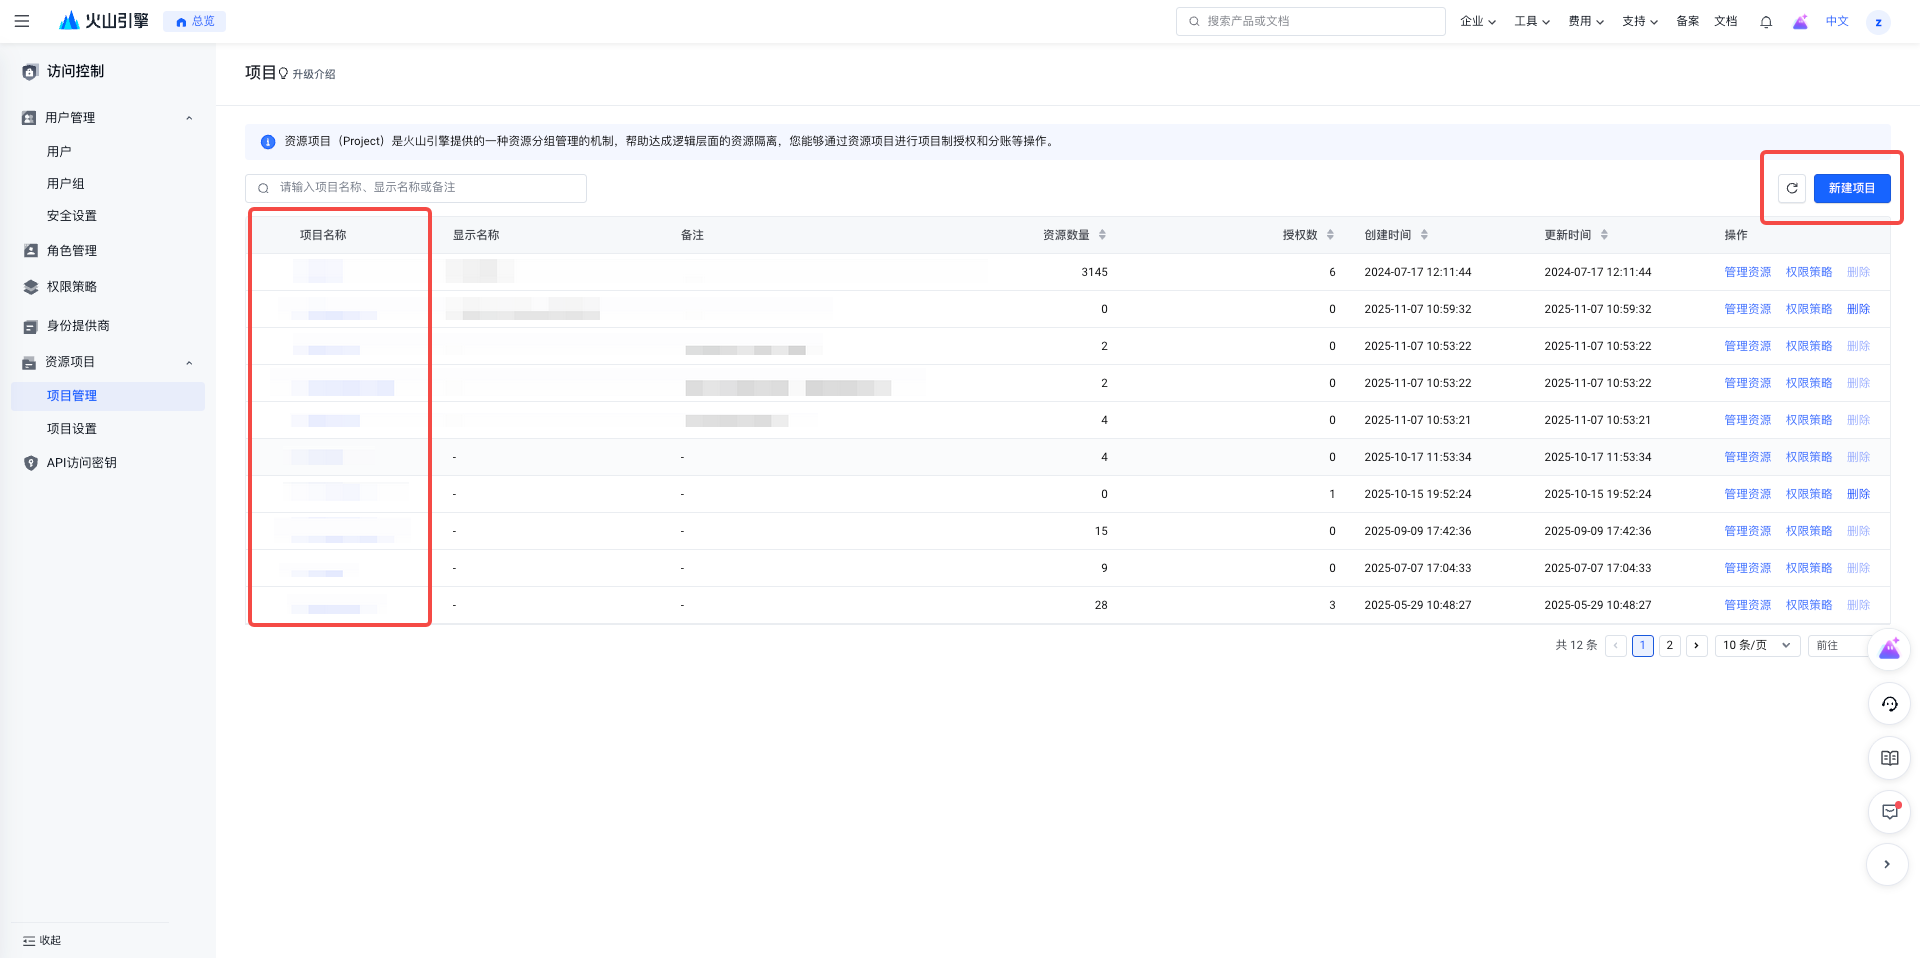Image resolution: width=1920 pixels, height=958 pixels.
Task: Sort the table by 更新时间
Action: point(1604,235)
